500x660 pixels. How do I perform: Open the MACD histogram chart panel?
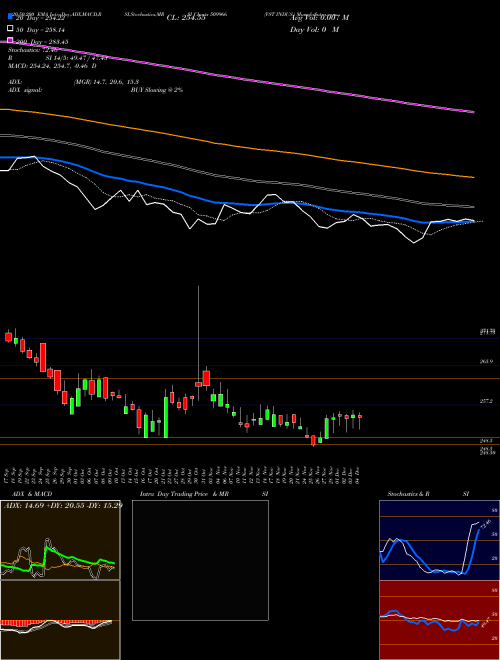pos(60,620)
